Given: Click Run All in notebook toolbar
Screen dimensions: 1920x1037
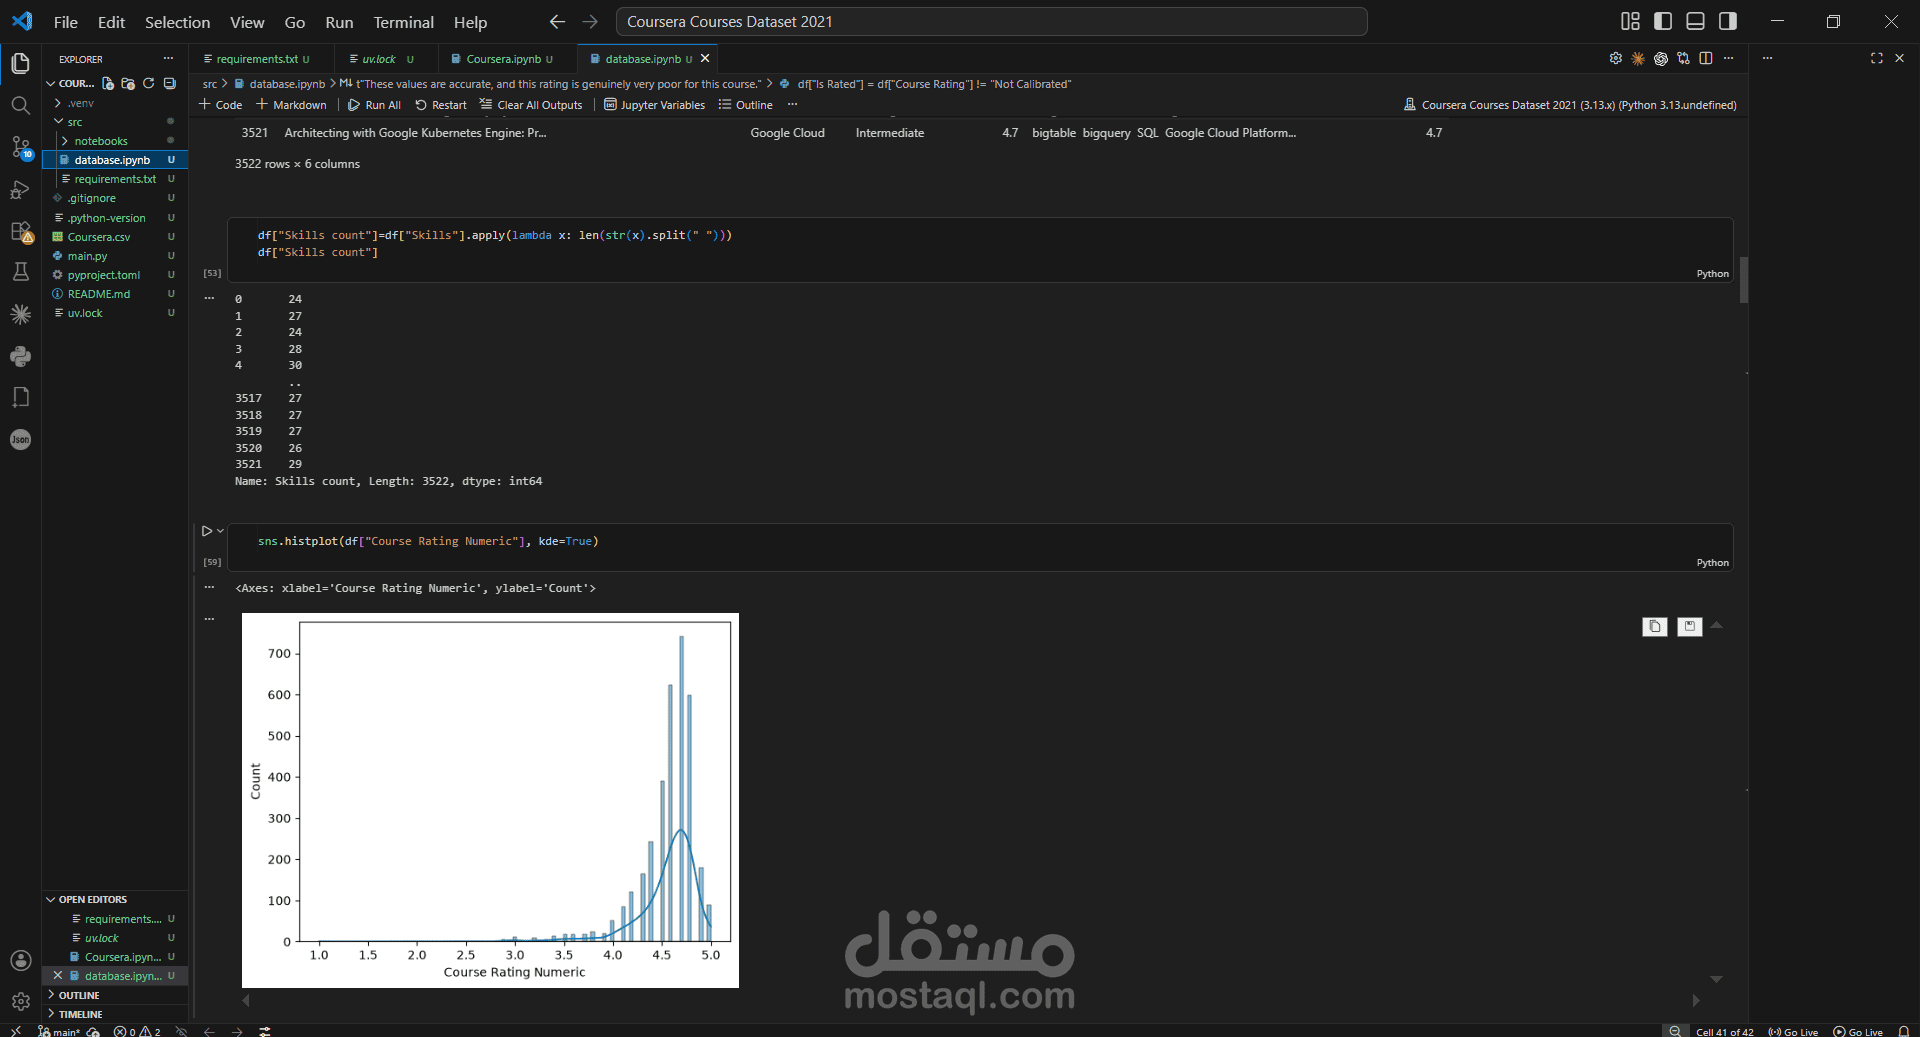Looking at the screenshot, I should [x=374, y=105].
